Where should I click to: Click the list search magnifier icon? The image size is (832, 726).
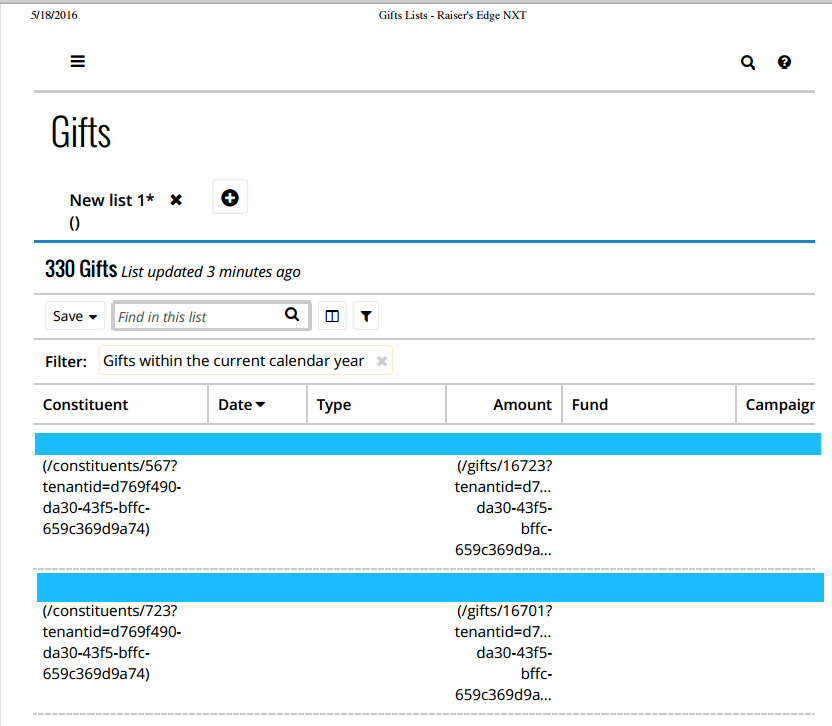click(292, 315)
